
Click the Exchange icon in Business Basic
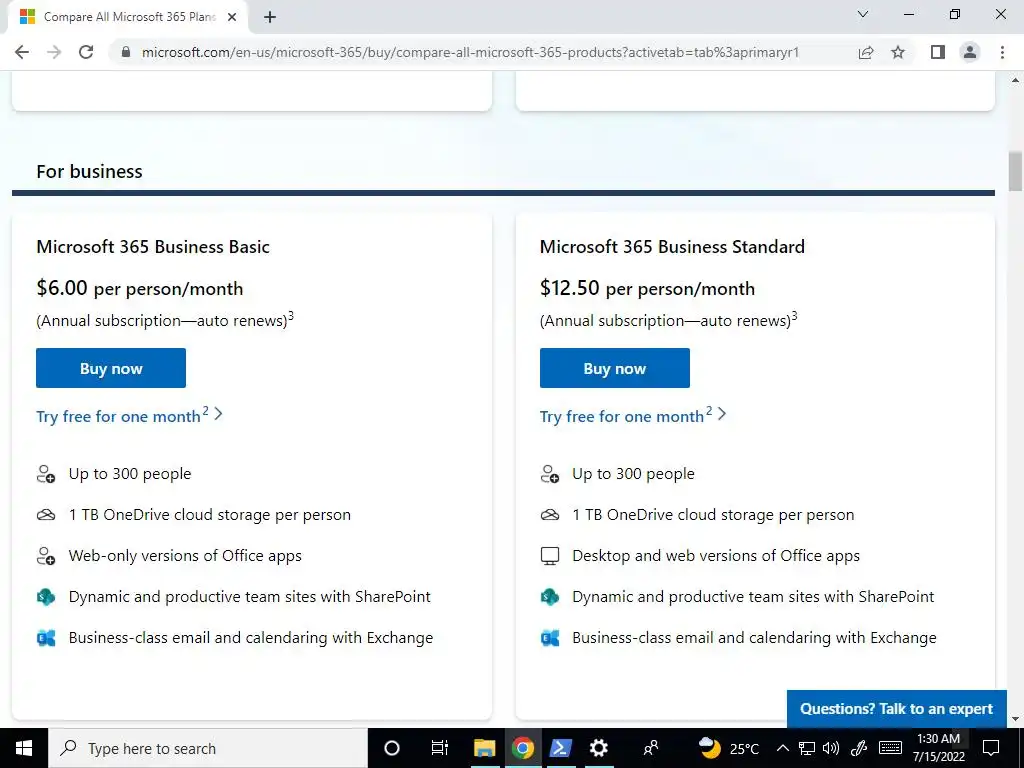click(x=46, y=638)
